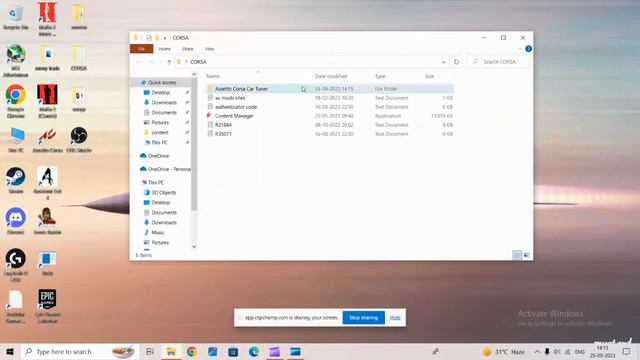Open the CORSA folder on the desktop
This screenshot has height=360, width=640.
[79, 58]
